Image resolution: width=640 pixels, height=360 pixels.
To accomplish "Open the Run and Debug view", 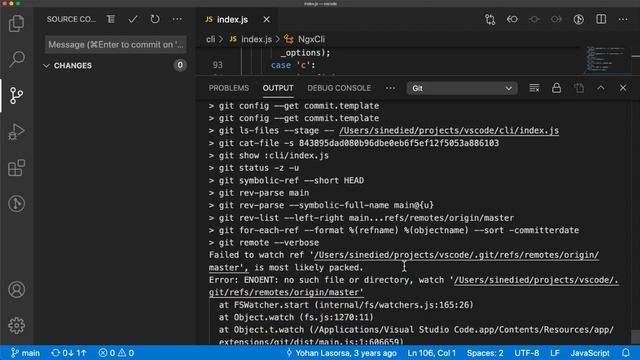I will [x=16, y=131].
